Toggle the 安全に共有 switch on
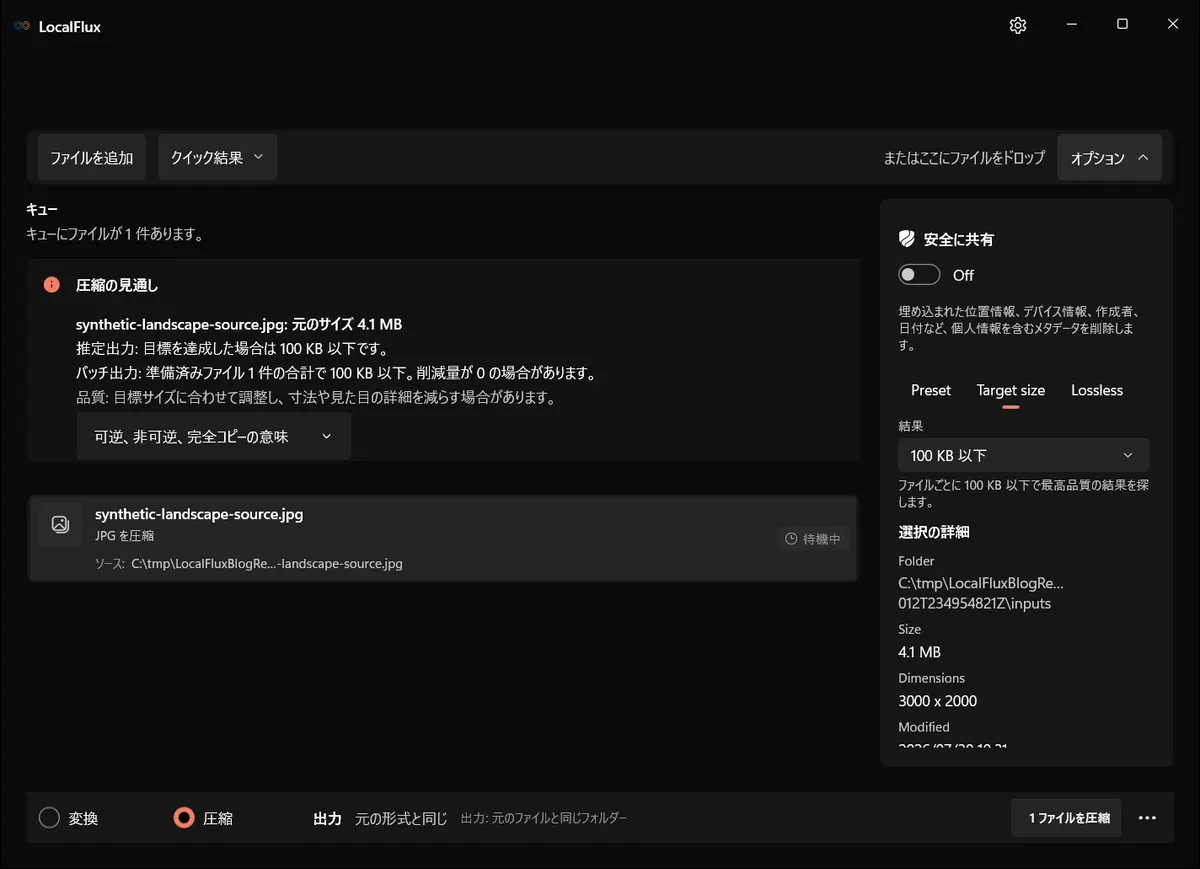Image resolution: width=1200 pixels, height=869 pixels. tap(919, 275)
